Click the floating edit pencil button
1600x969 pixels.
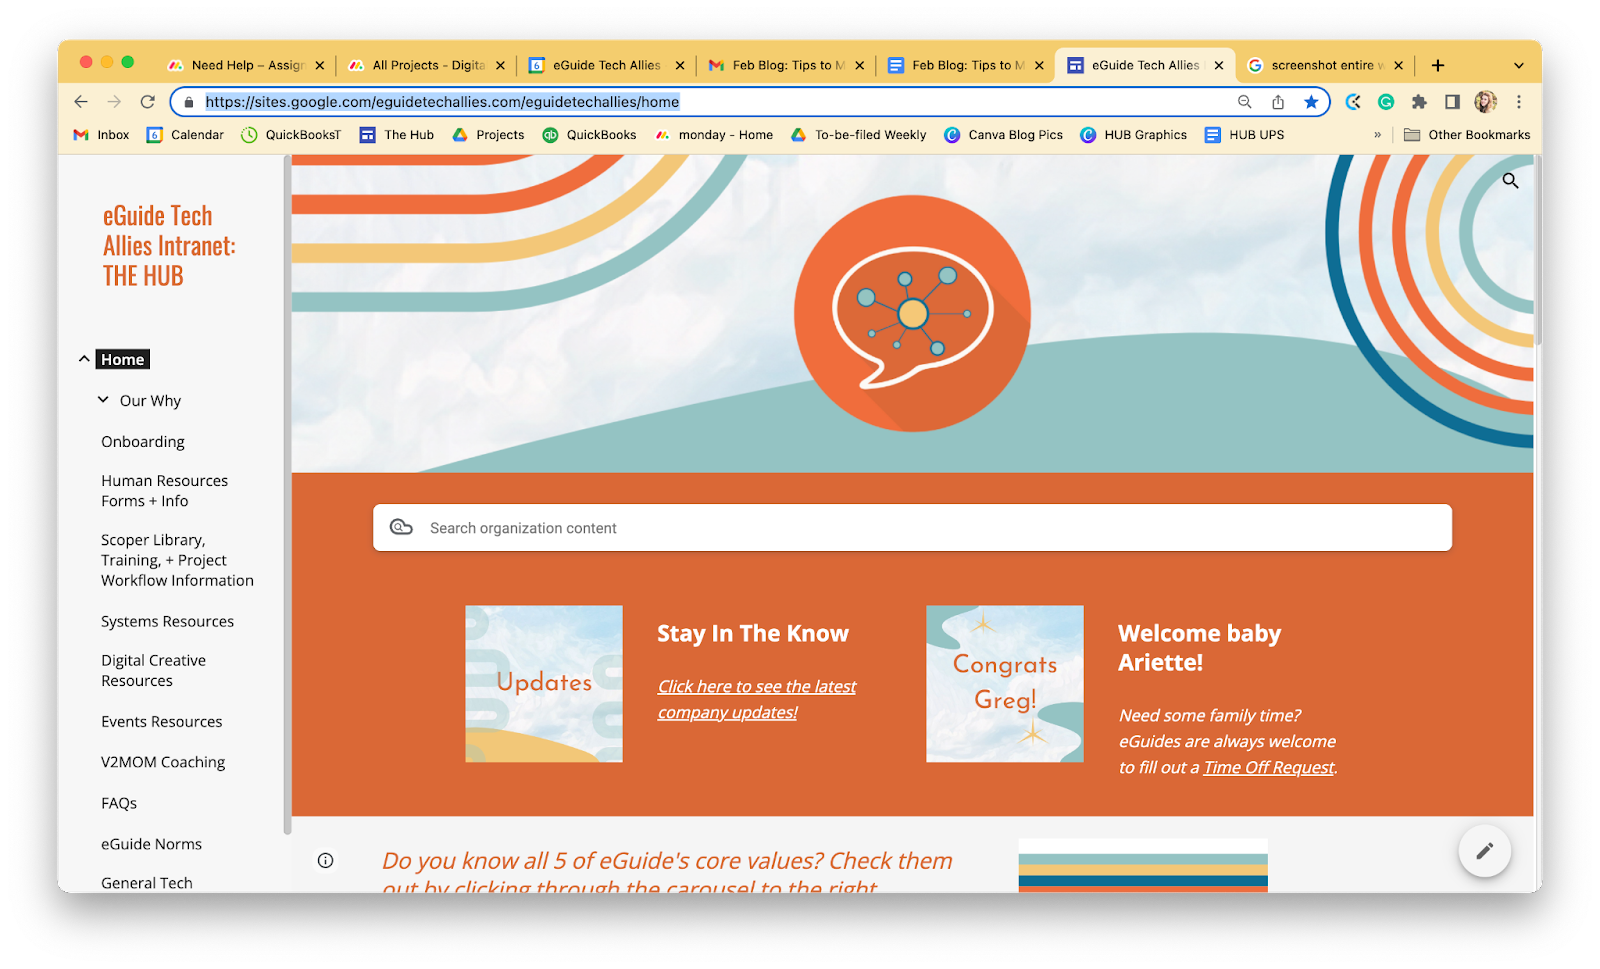[x=1484, y=850]
